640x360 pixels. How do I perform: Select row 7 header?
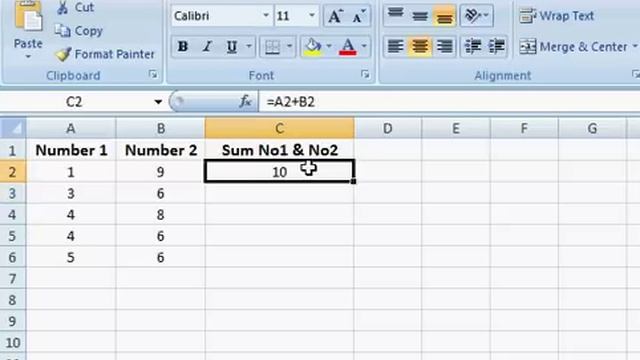coord(13,278)
